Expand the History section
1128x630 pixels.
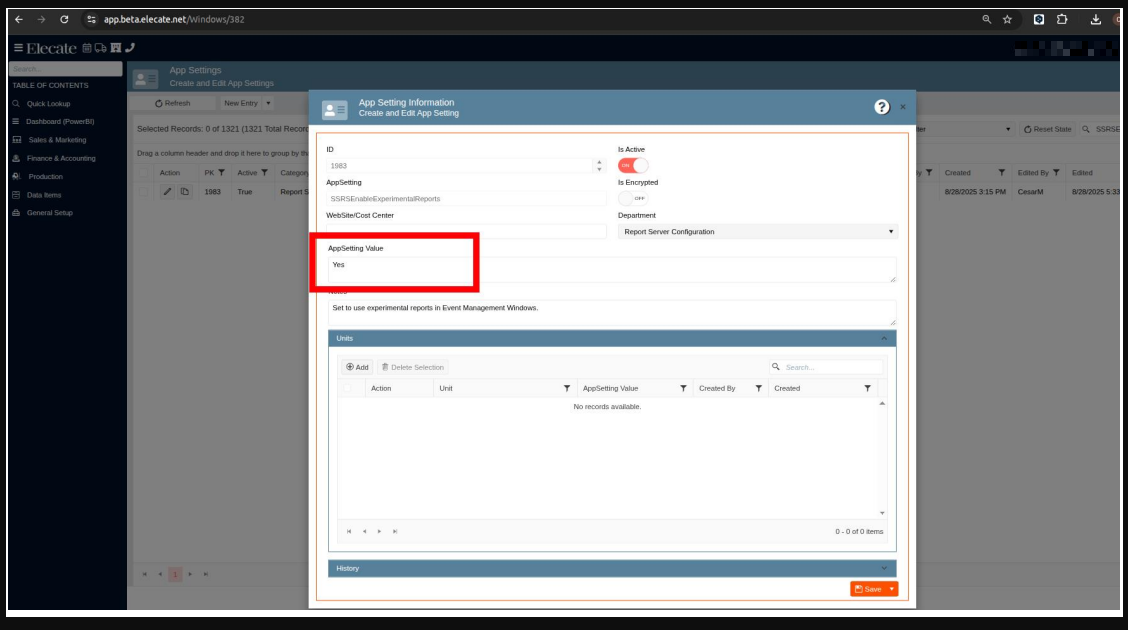point(611,568)
